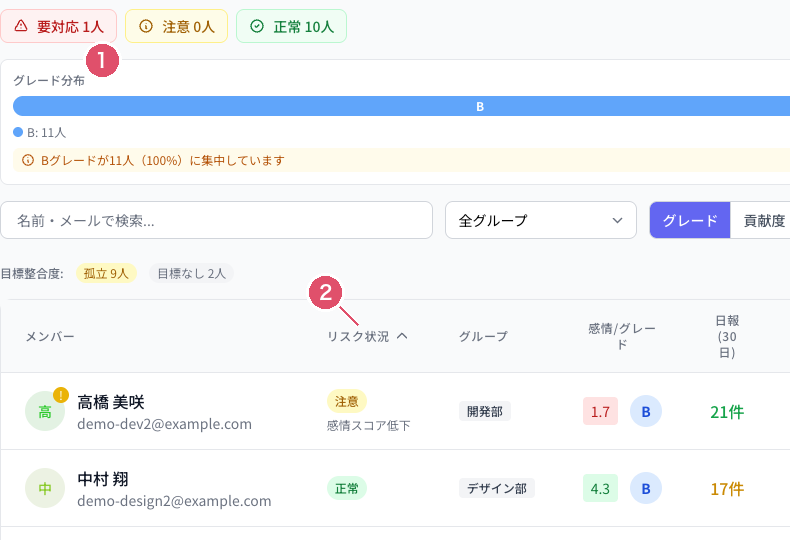790x540 pixels.
Task: Click the 目標整合度 label
Action: [32, 274]
